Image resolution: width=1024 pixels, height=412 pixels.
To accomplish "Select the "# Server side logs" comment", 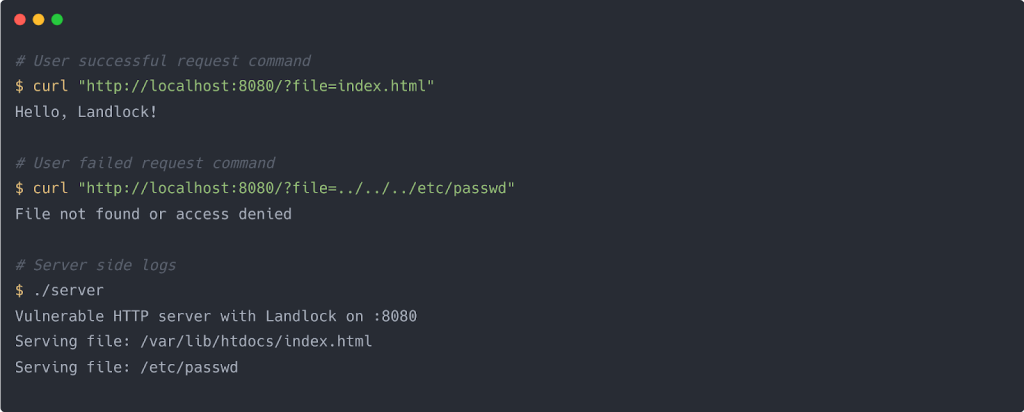I will 95,265.
